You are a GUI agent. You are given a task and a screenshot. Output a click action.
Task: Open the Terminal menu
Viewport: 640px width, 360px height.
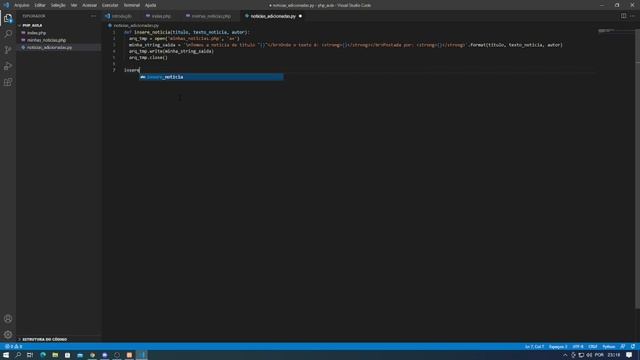pos(131,5)
